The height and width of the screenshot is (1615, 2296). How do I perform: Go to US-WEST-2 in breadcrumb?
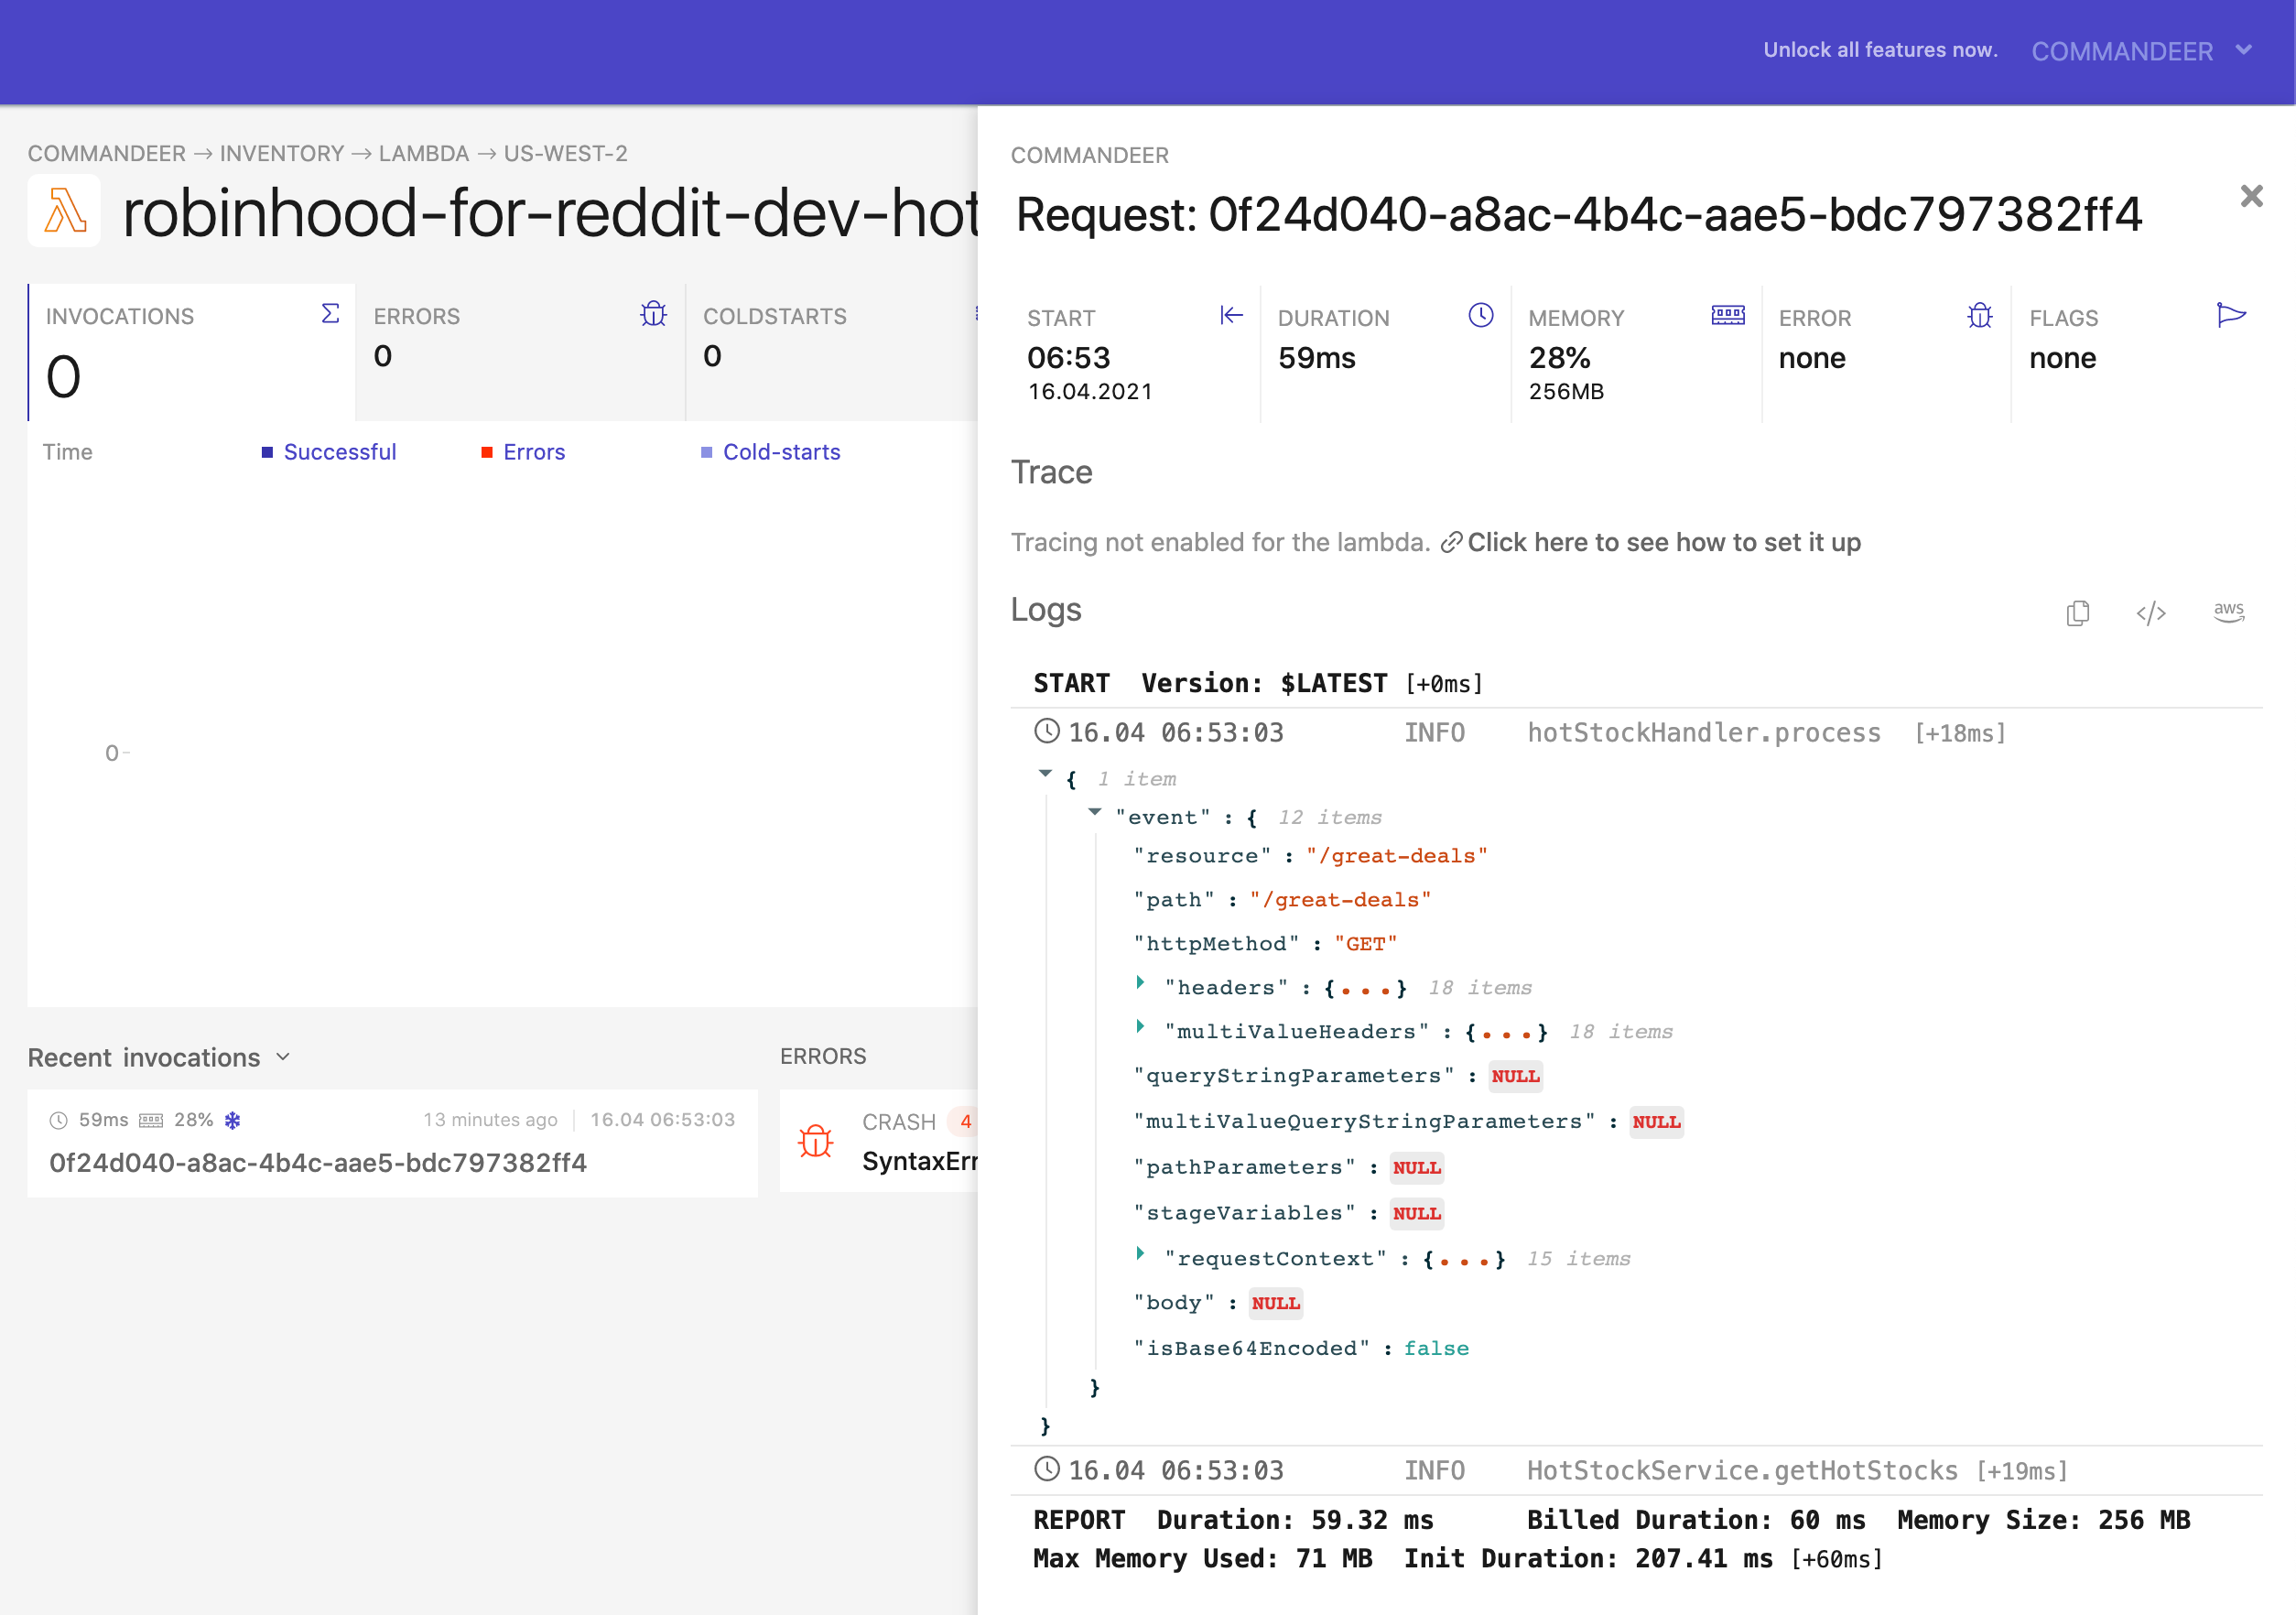pos(566,153)
